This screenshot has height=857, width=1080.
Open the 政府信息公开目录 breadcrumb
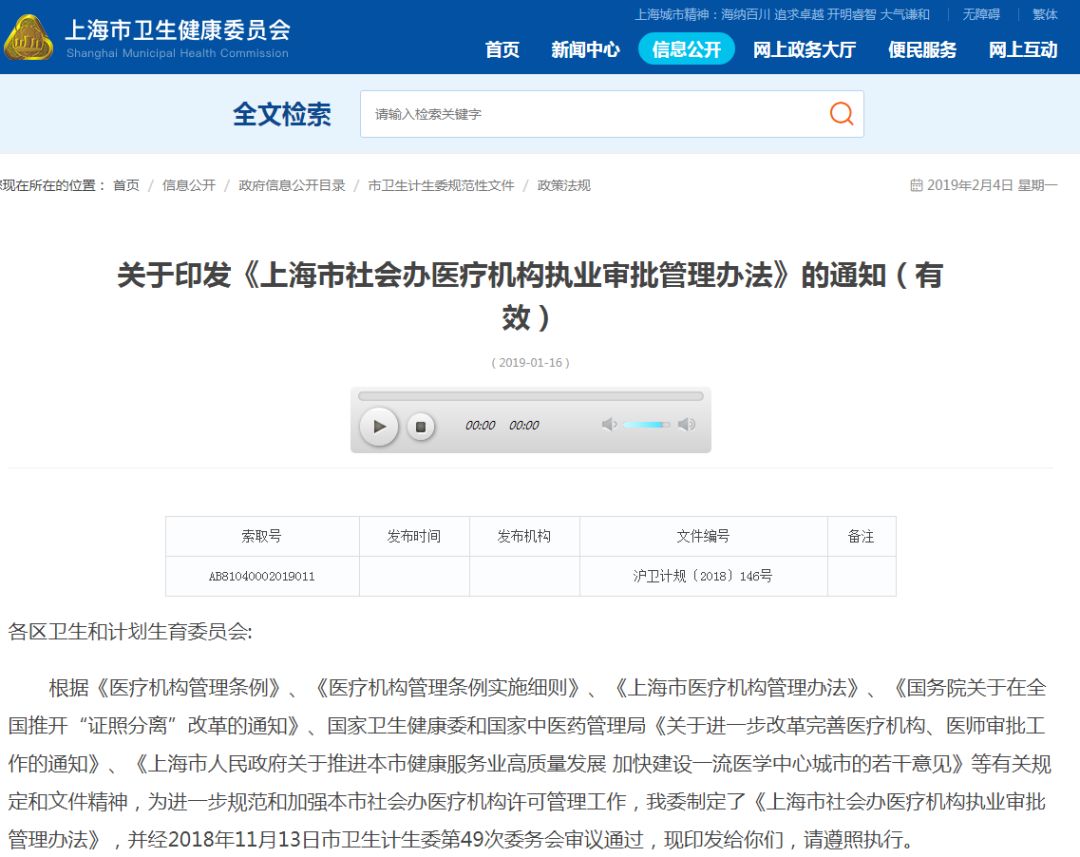pos(292,185)
